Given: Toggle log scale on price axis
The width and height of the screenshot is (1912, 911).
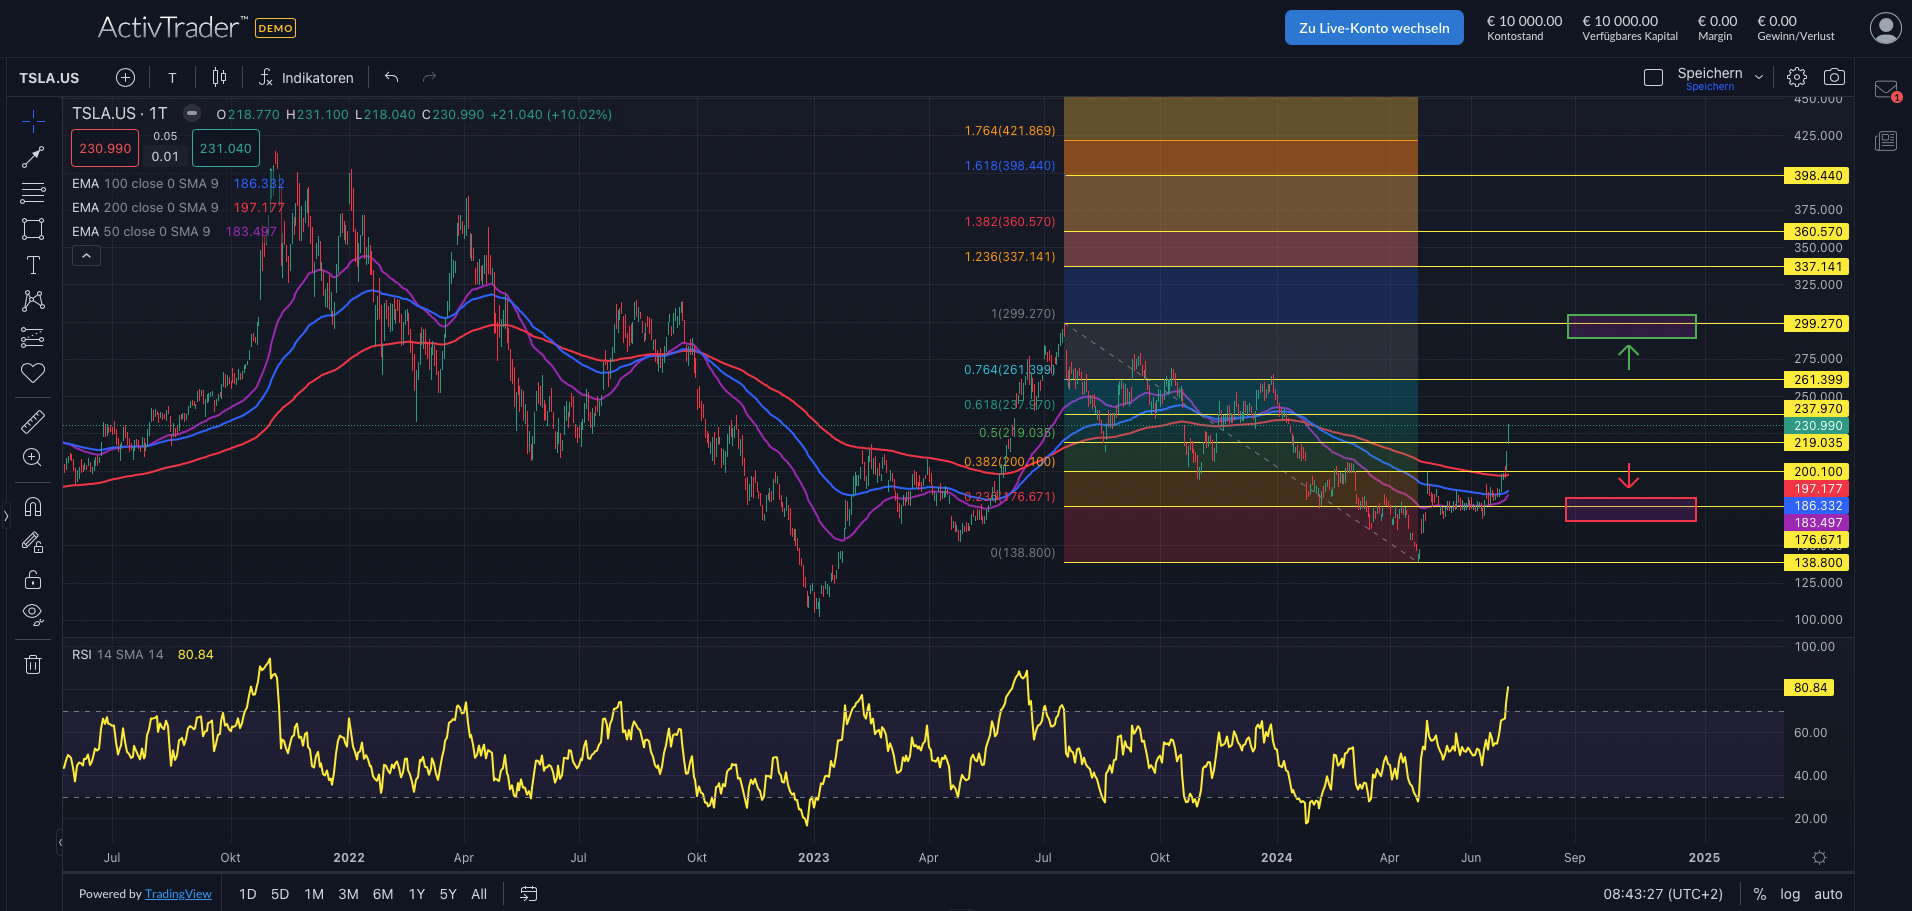Looking at the screenshot, I should [x=1790, y=894].
